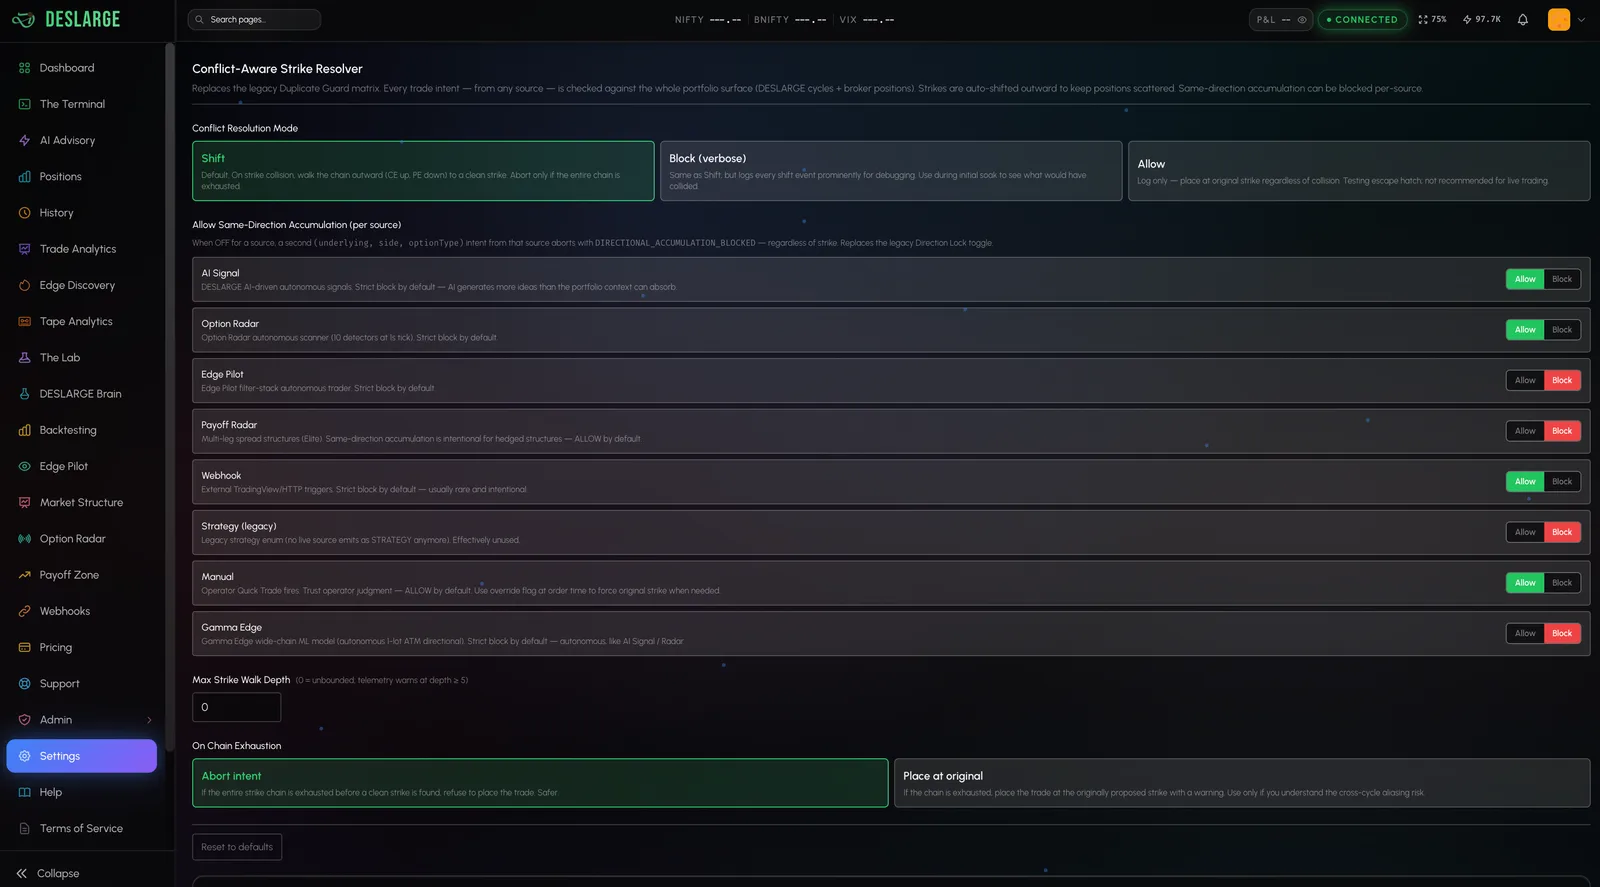
Task: Switch Gamma Edge accumulation to Allow
Action: coord(1525,633)
